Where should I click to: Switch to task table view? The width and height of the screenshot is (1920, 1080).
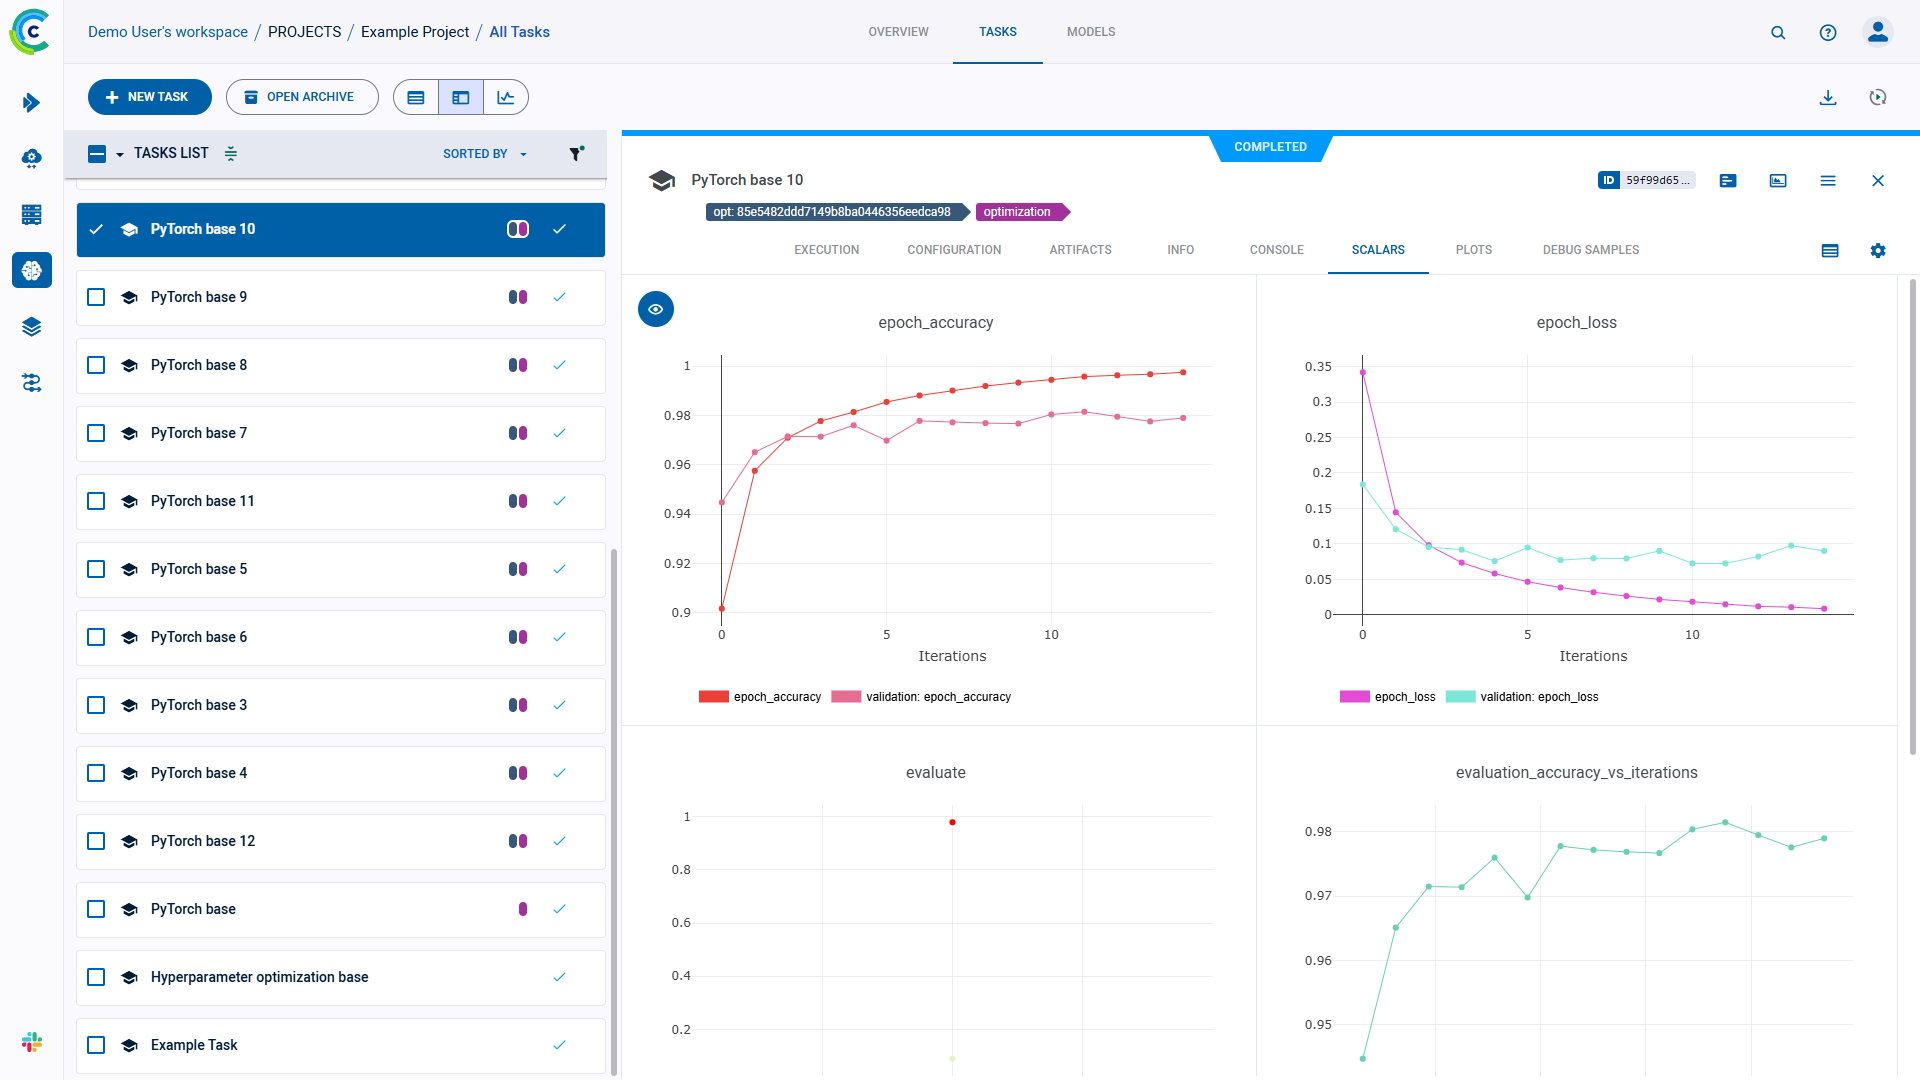[416, 97]
